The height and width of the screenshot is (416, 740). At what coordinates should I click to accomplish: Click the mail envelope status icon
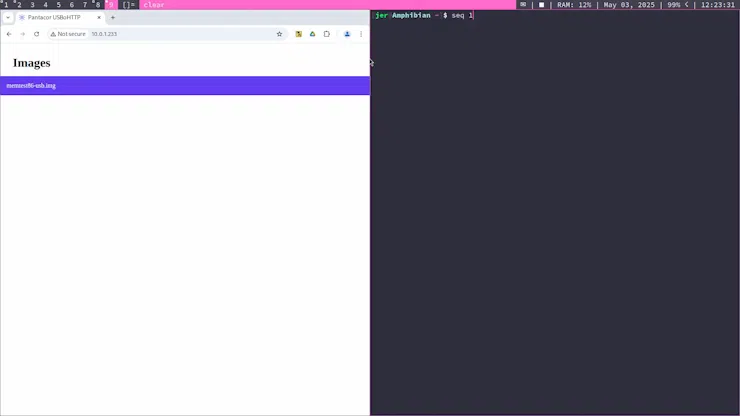point(523,5)
